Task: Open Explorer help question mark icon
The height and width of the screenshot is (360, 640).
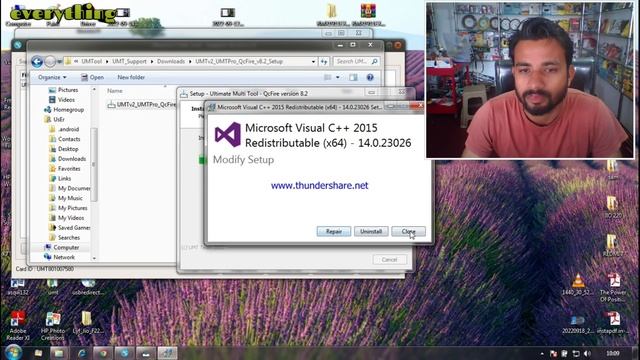Action: (x=370, y=77)
